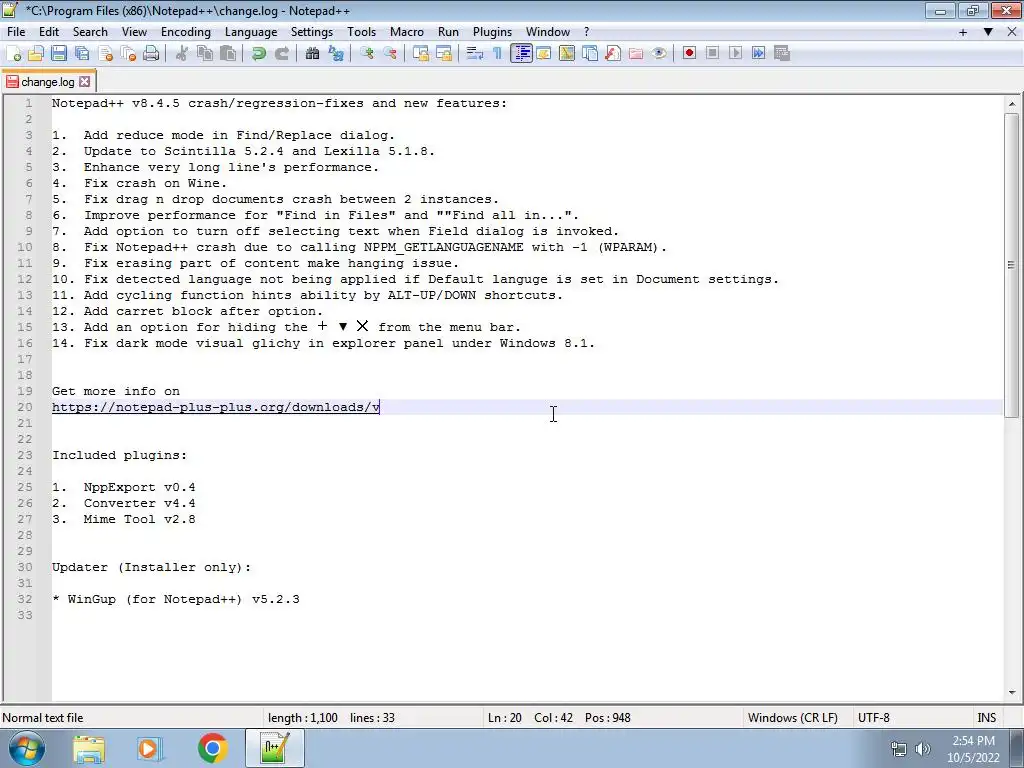Click the Save All toolbar icon

(x=82, y=54)
